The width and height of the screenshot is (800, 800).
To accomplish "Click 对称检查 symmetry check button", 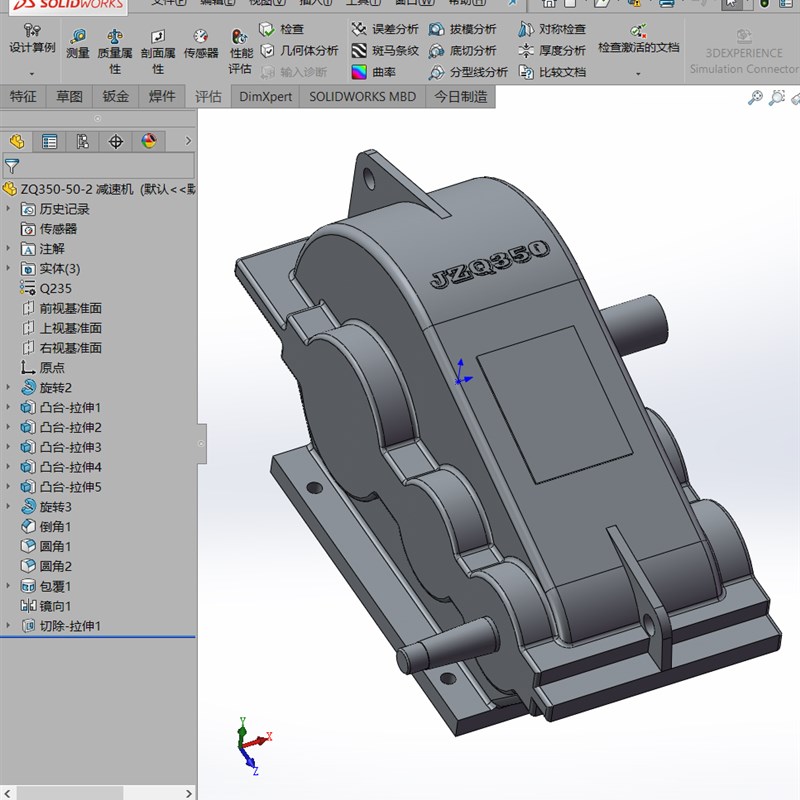I will point(553,29).
